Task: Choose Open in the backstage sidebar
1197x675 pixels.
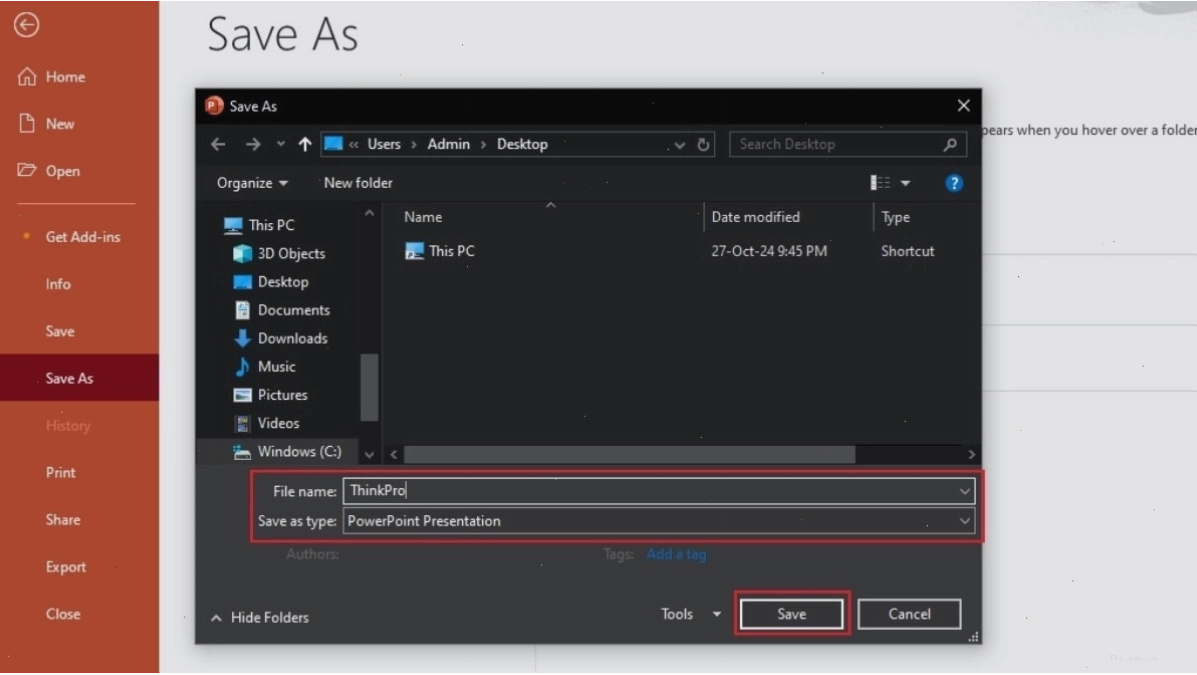Action: pos(63,171)
